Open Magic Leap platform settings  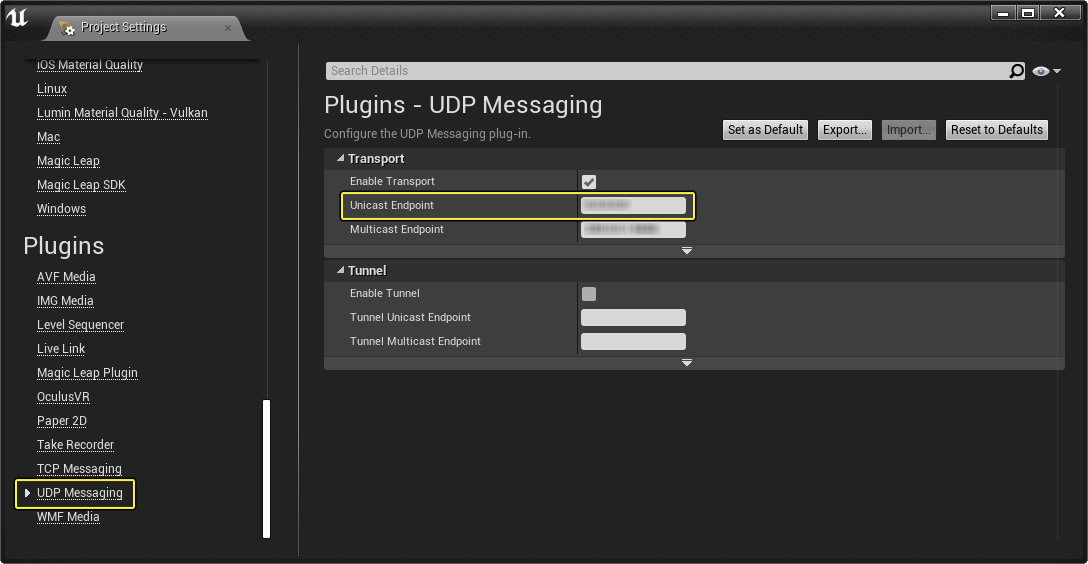pyautogui.click(x=68, y=161)
